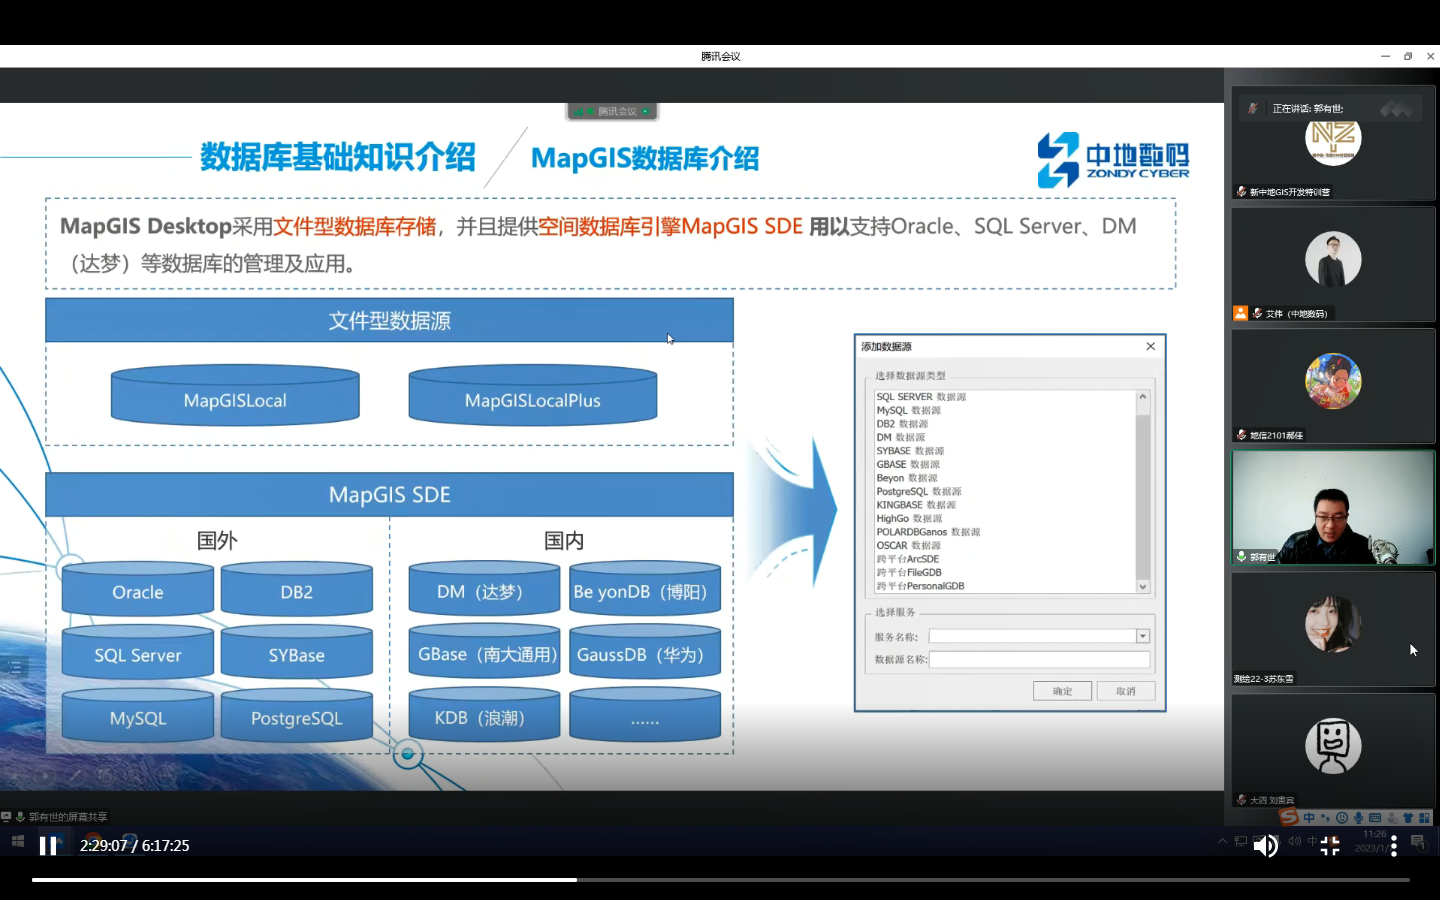Click the 服务名称 combo box field
This screenshot has width=1440, height=900.
1039,636
